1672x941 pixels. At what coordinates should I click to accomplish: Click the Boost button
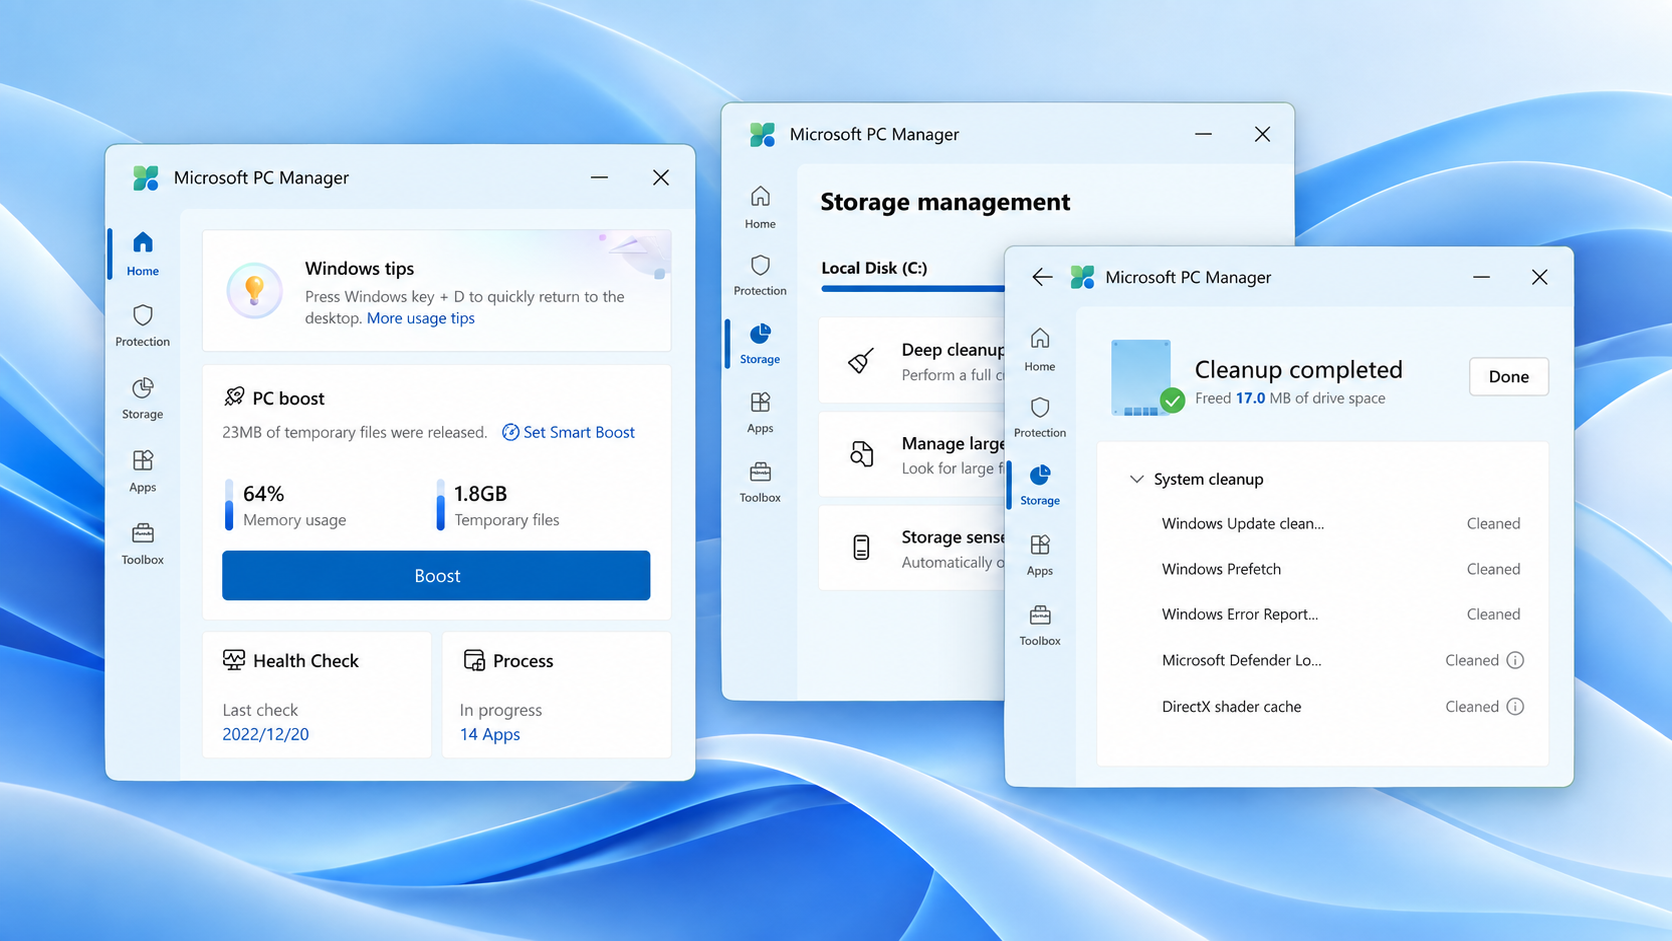(436, 575)
